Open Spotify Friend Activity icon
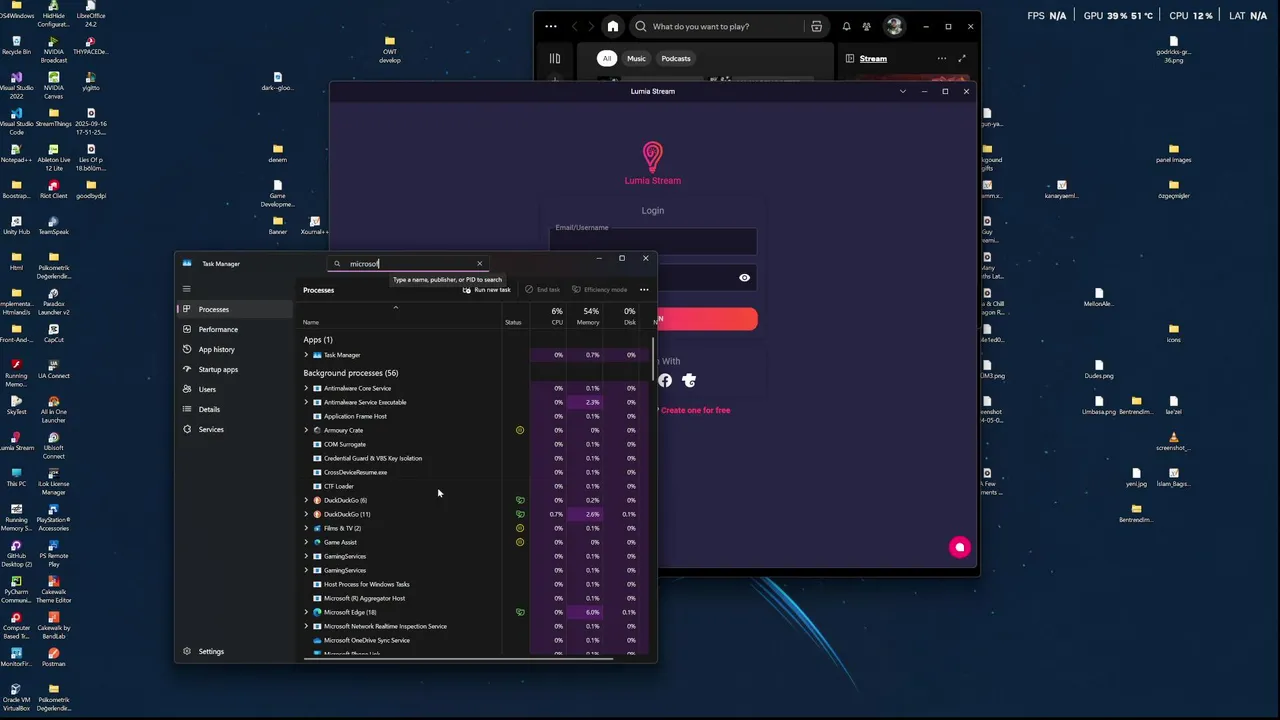Image resolution: width=1280 pixels, height=720 pixels. tap(867, 27)
